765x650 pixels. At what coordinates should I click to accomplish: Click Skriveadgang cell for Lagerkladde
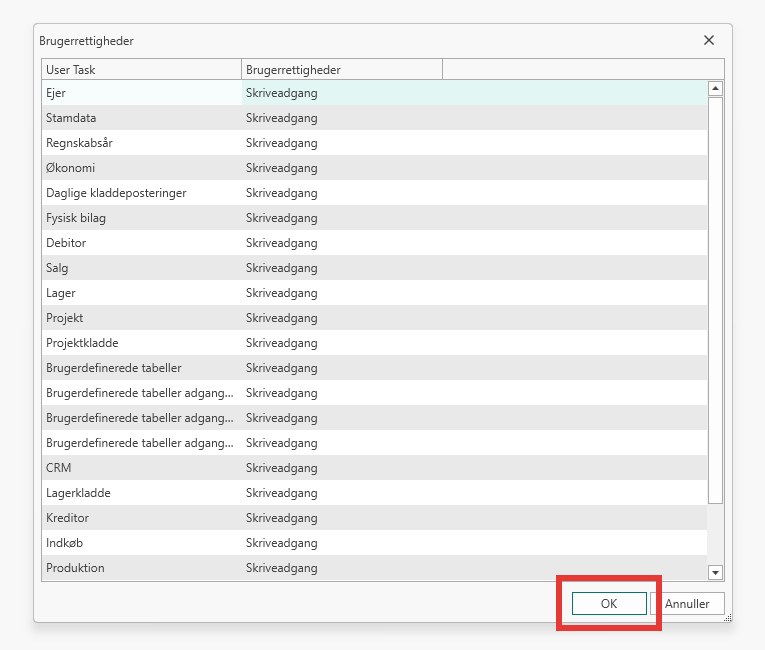[x=342, y=492]
